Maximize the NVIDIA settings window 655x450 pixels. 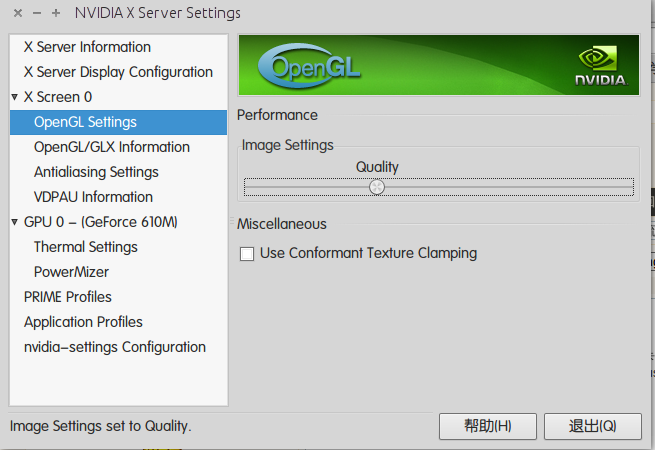pyautogui.click(x=56, y=13)
